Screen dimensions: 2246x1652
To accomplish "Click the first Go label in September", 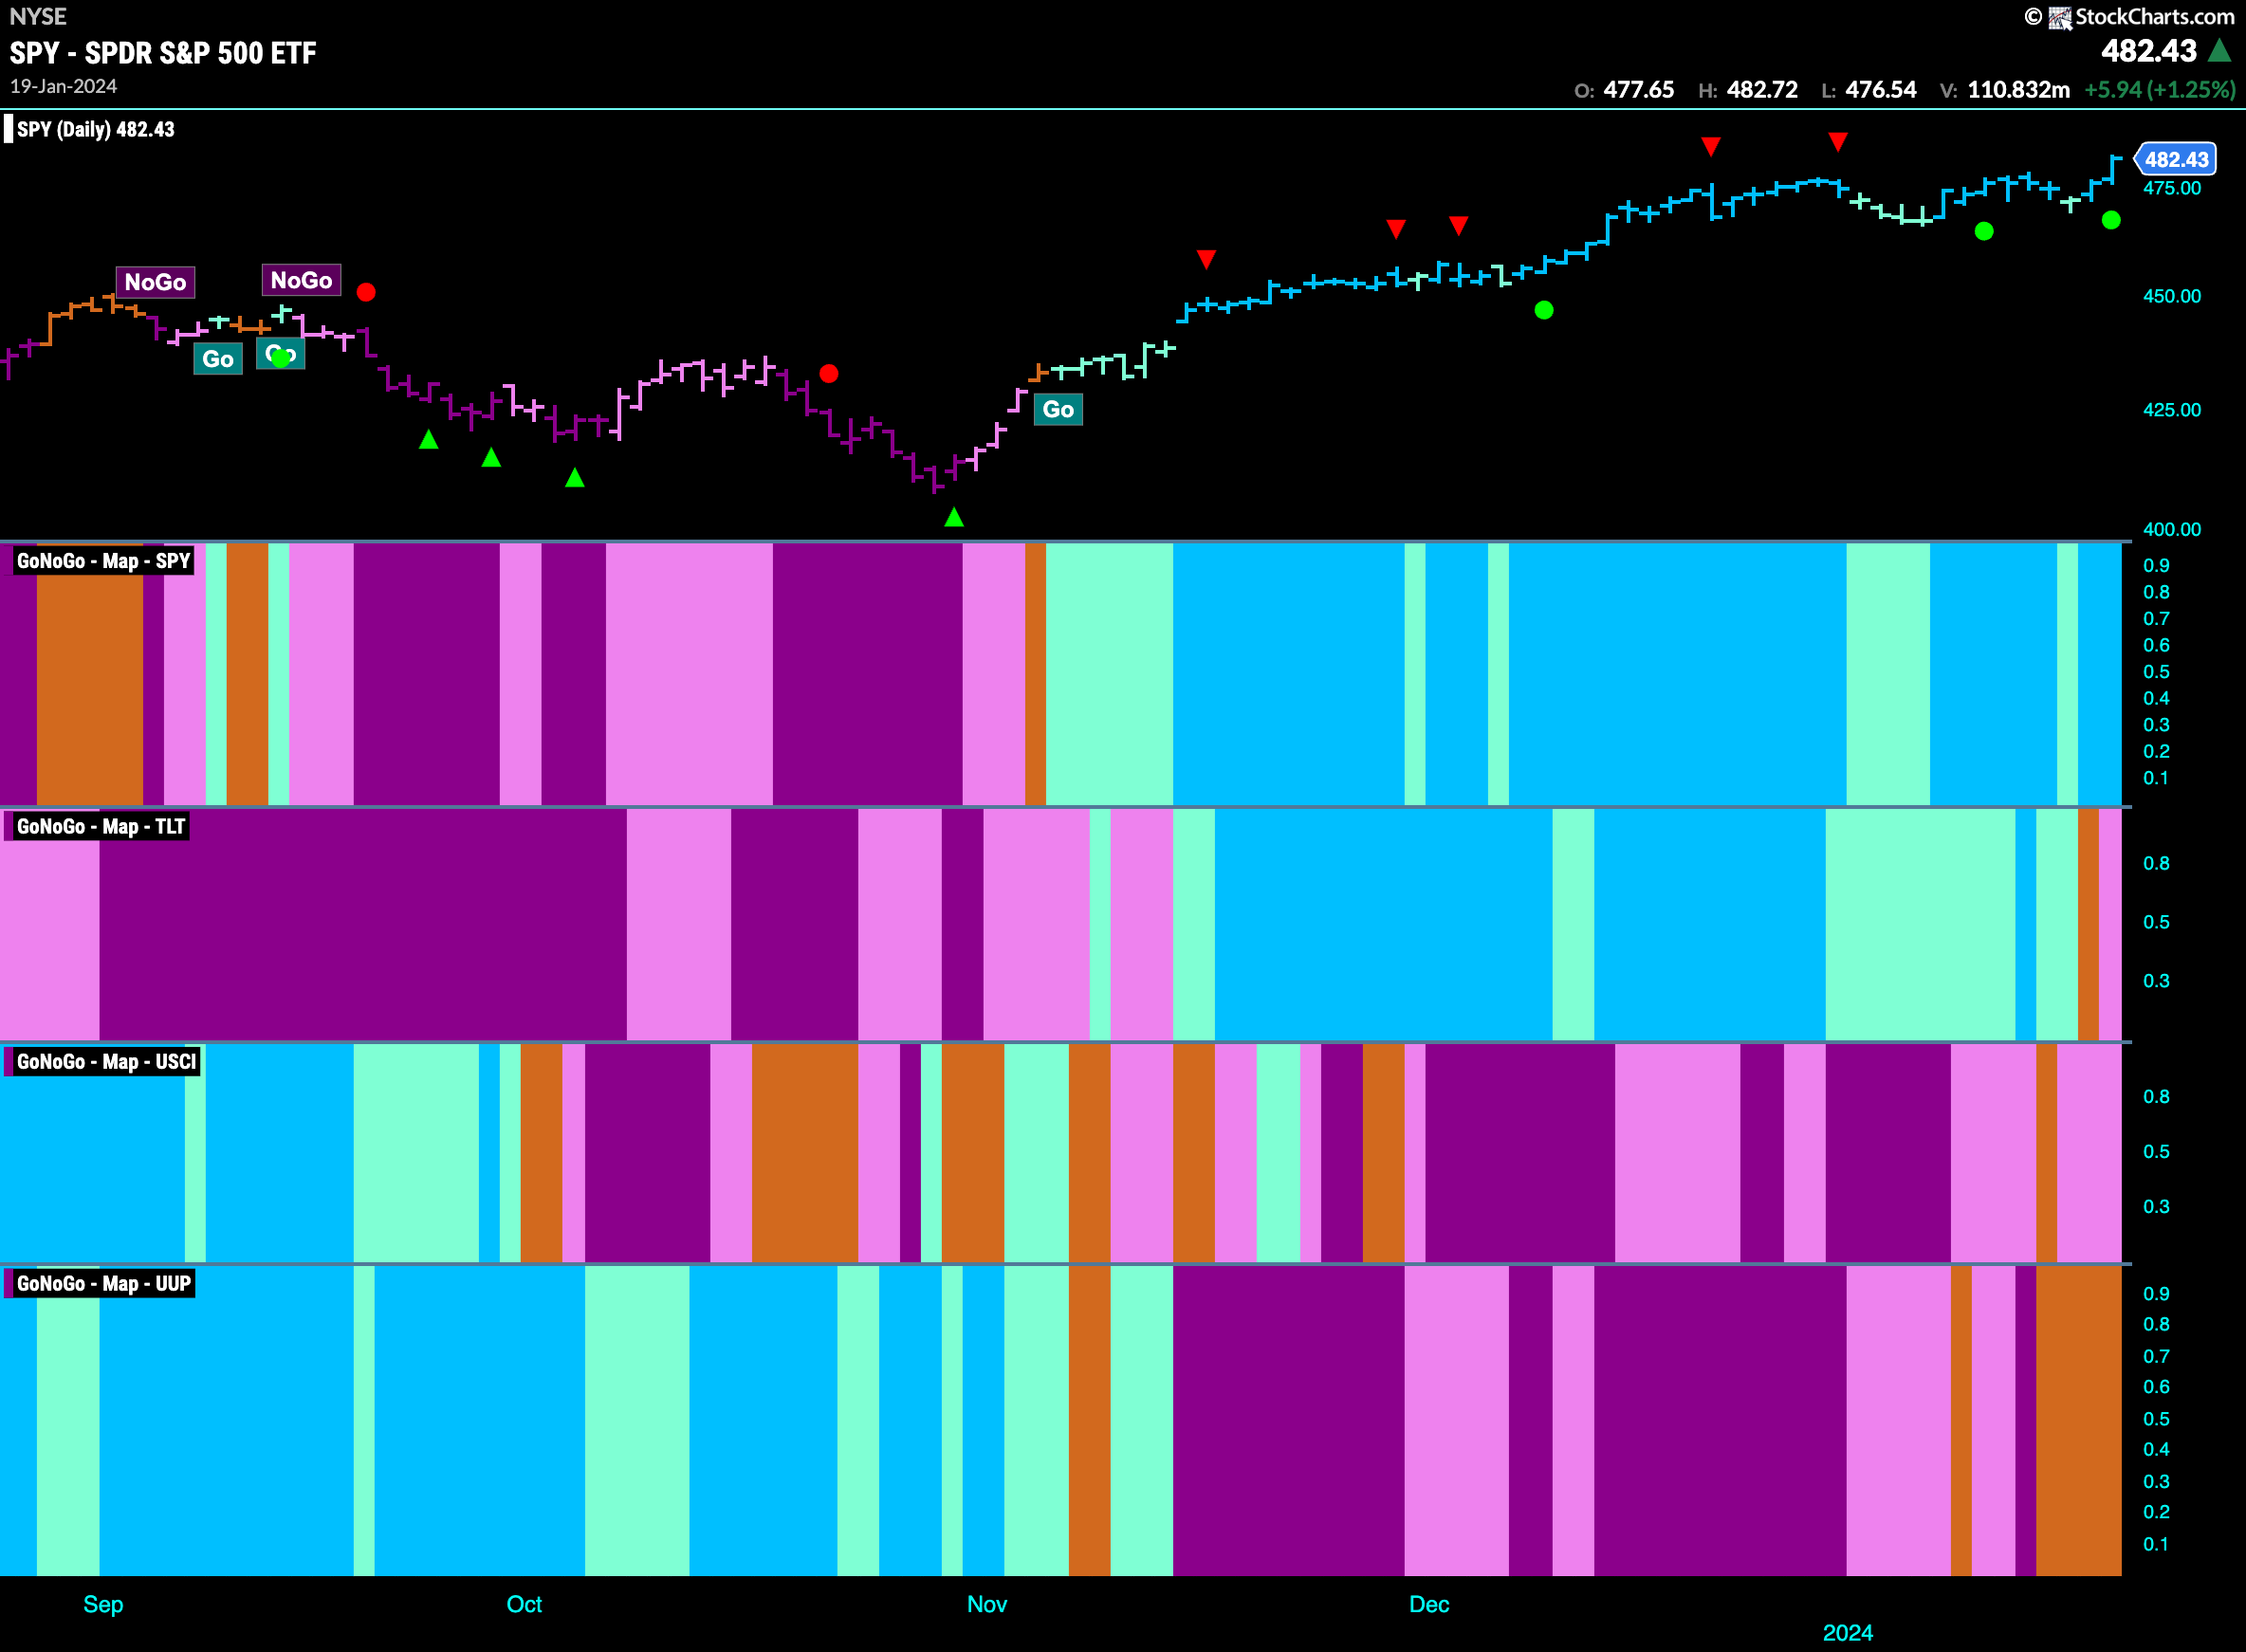I will tap(218, 359).
